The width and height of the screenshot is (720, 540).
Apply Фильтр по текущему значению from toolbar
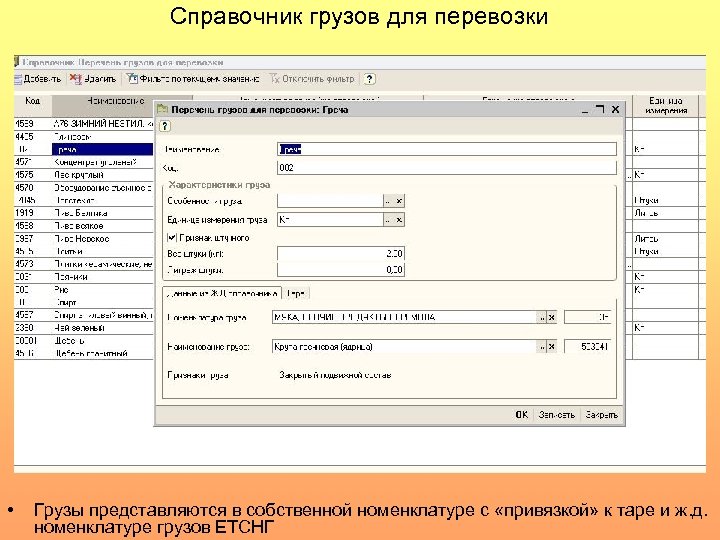(x=192, y=79)
